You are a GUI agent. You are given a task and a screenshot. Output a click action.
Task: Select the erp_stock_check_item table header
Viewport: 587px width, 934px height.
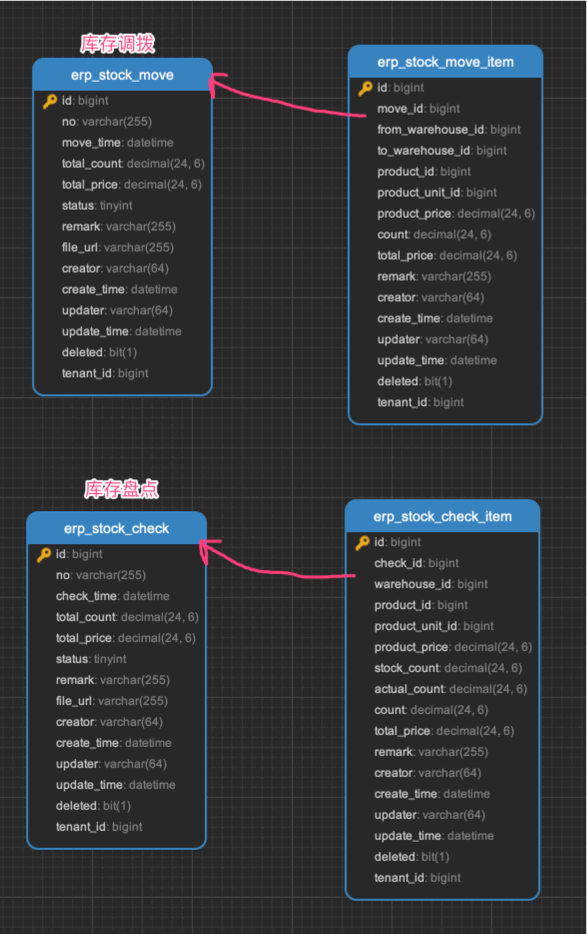(442, 516)
